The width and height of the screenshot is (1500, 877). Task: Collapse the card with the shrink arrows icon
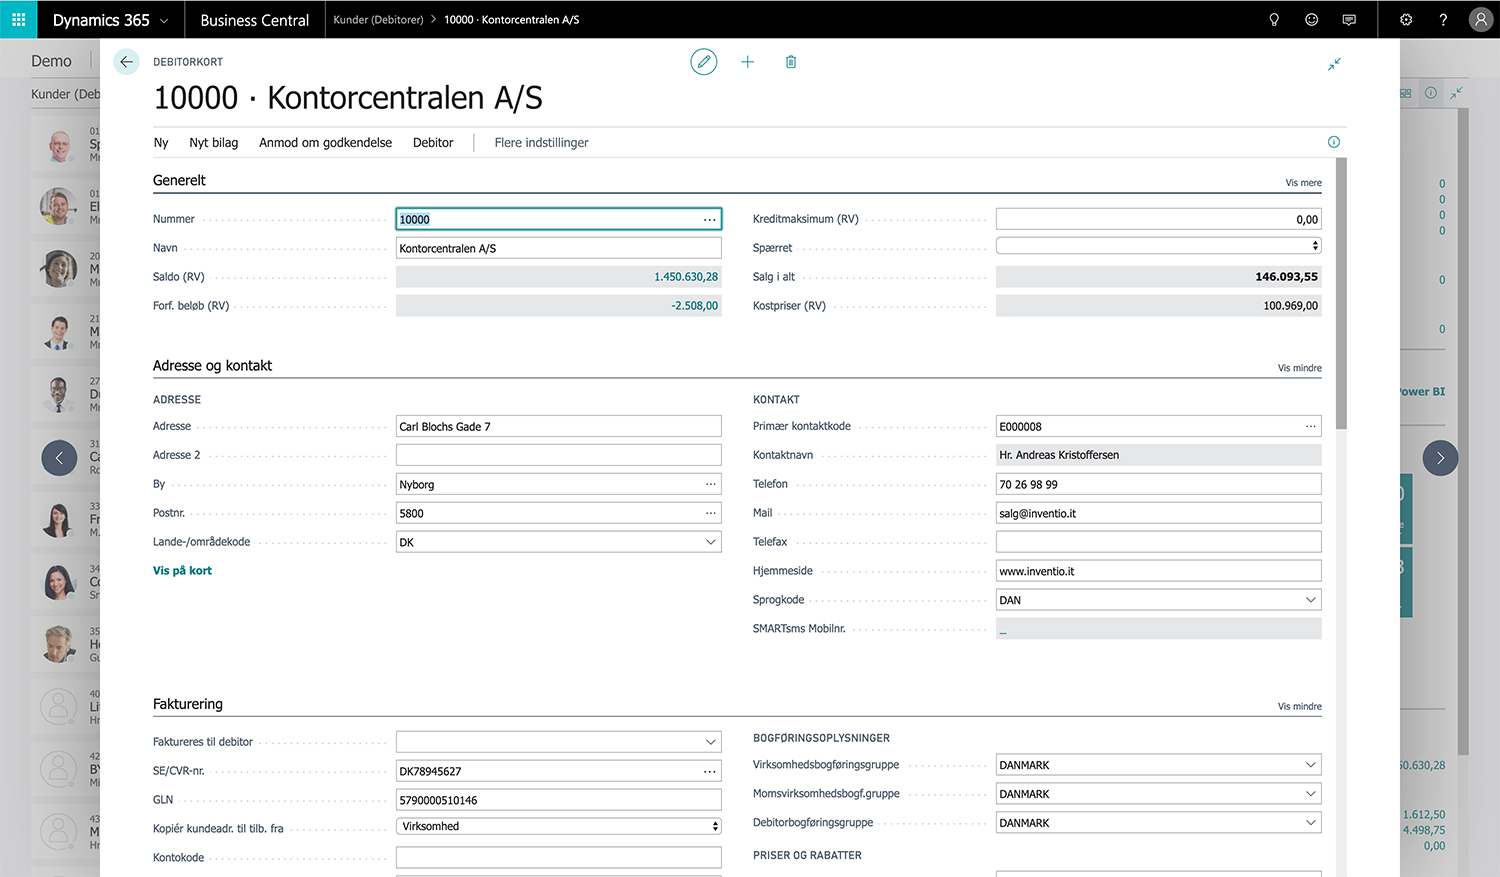(1334, 64)
